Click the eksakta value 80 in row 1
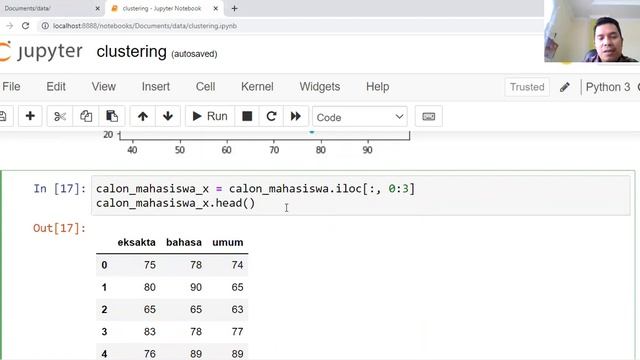The image size is (640, 360). pyautogui.click(x=149, y=287)
